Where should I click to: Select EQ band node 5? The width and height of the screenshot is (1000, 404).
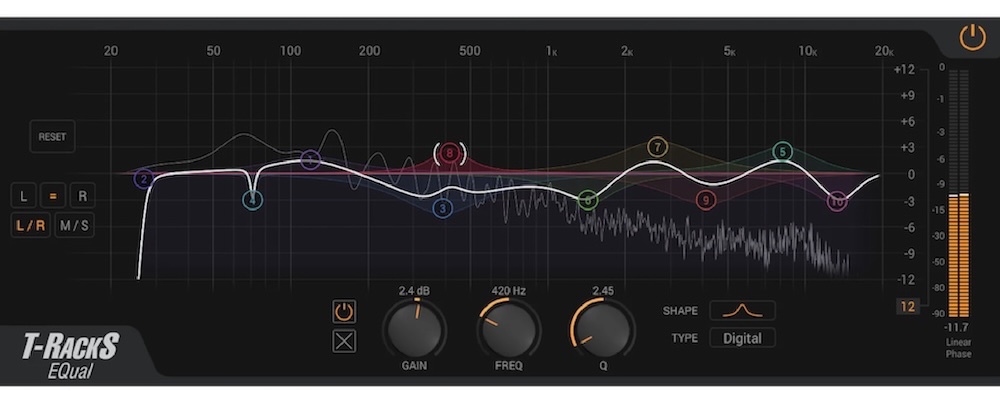tap(783, 152)
